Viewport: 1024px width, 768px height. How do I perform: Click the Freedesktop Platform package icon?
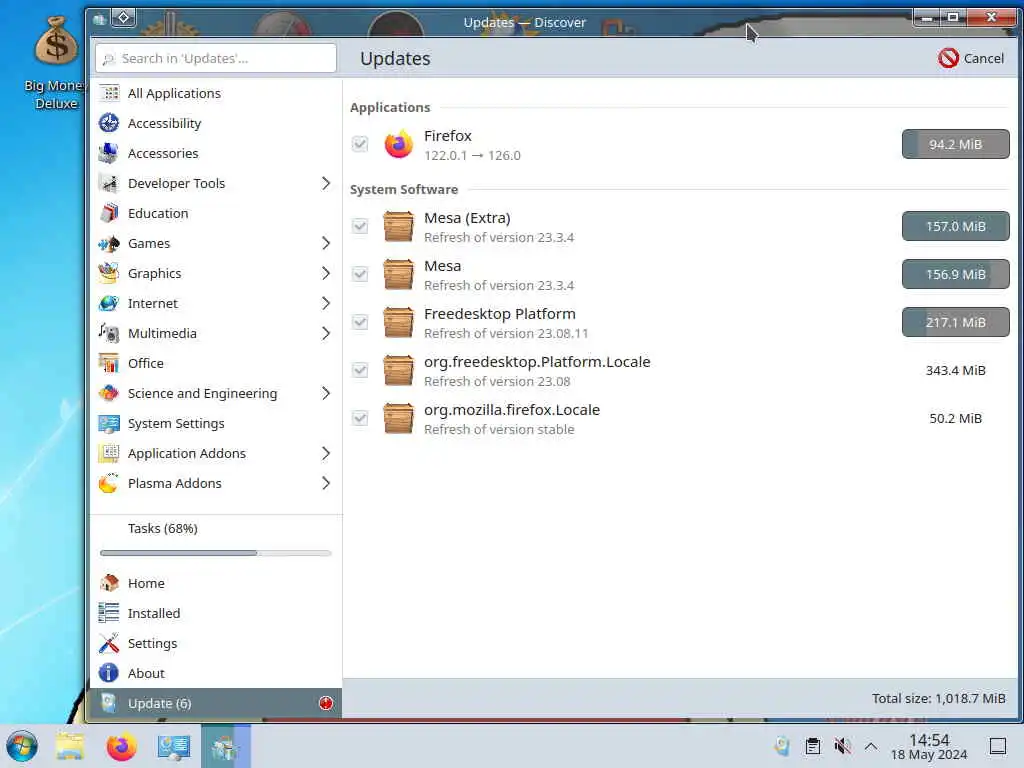tap(398, 323)
